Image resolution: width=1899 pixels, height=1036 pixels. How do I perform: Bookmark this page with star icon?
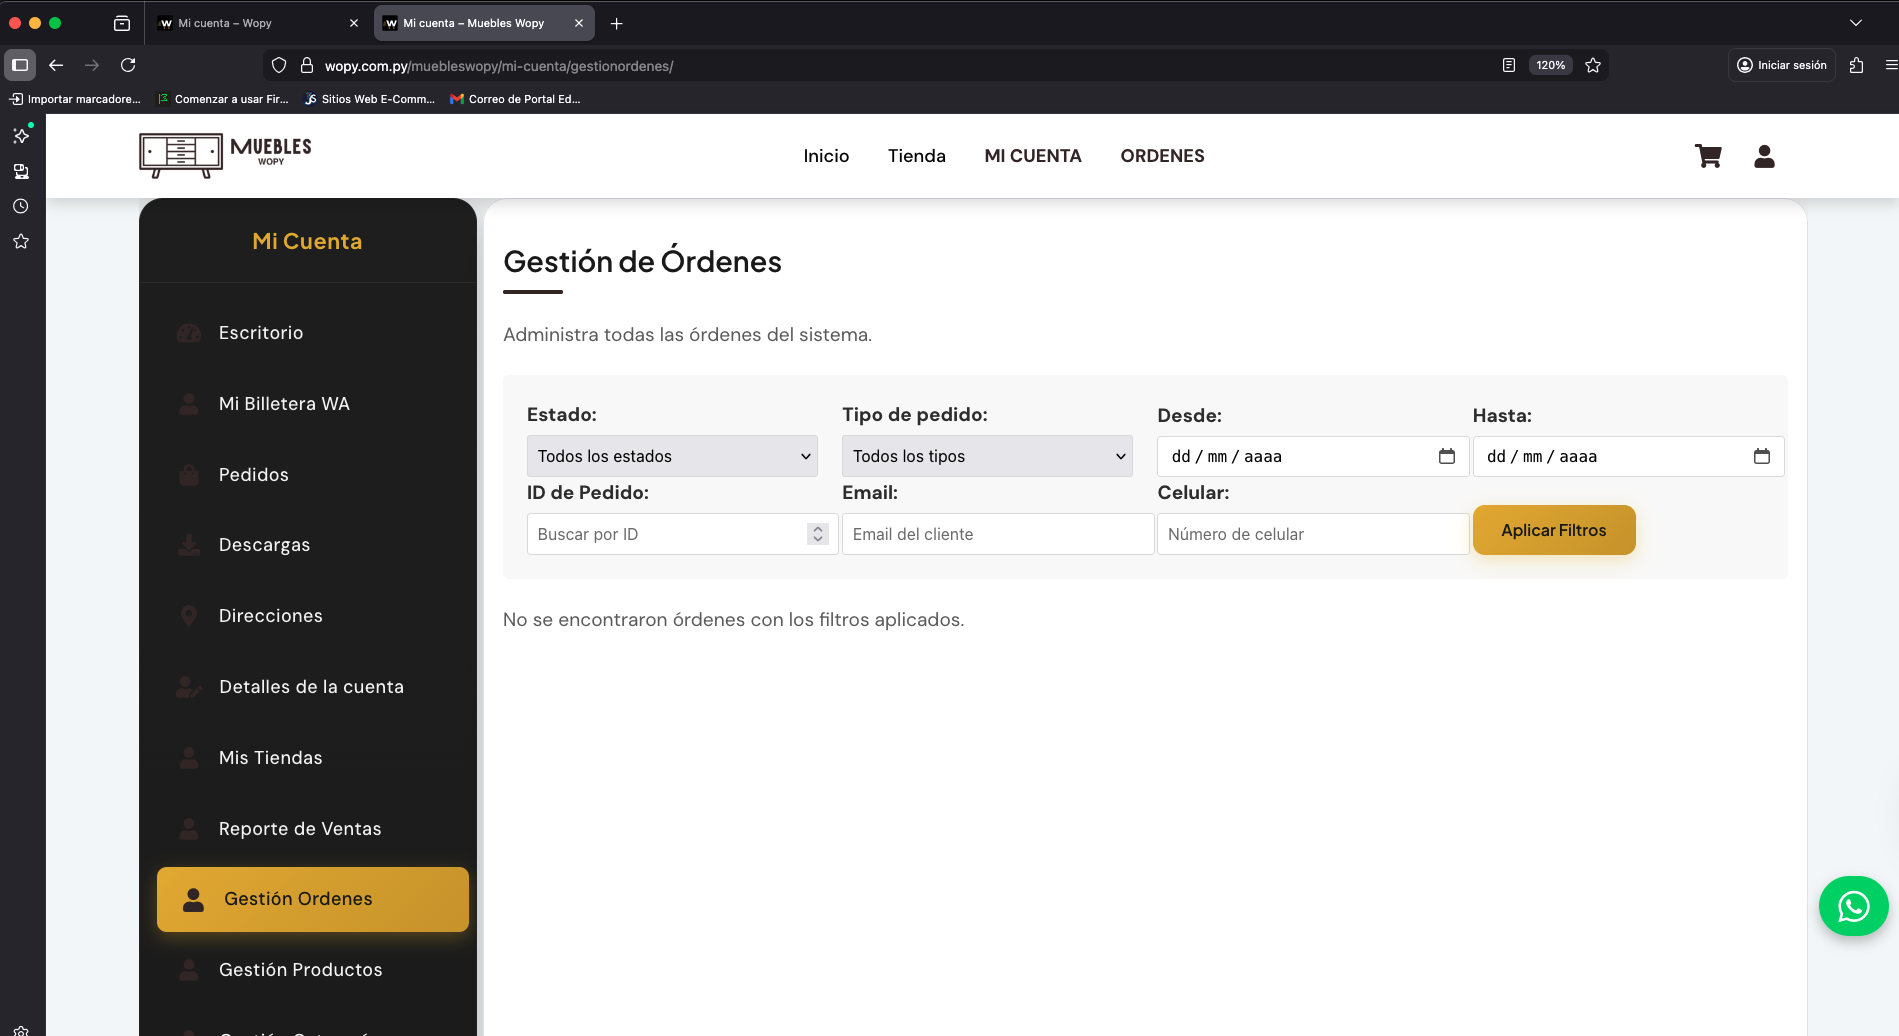tap(1593, 65)
